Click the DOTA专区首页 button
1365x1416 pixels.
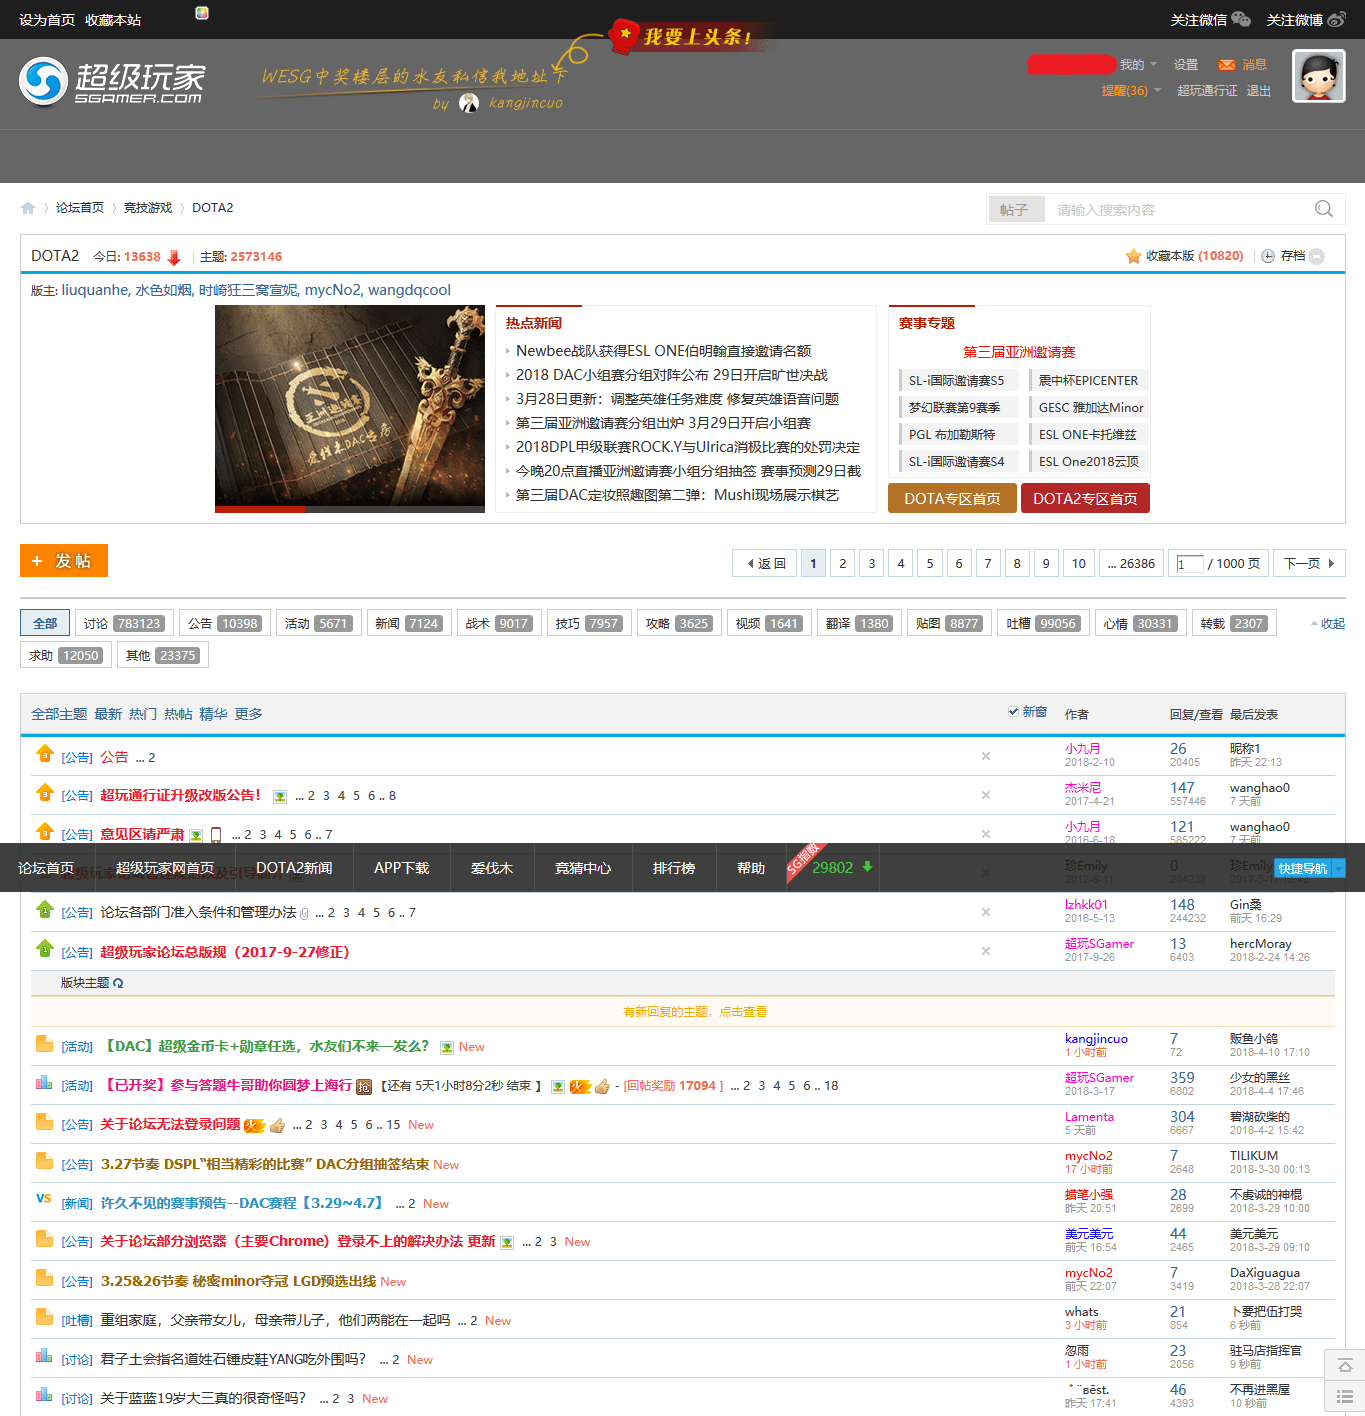tap(952, 498)
